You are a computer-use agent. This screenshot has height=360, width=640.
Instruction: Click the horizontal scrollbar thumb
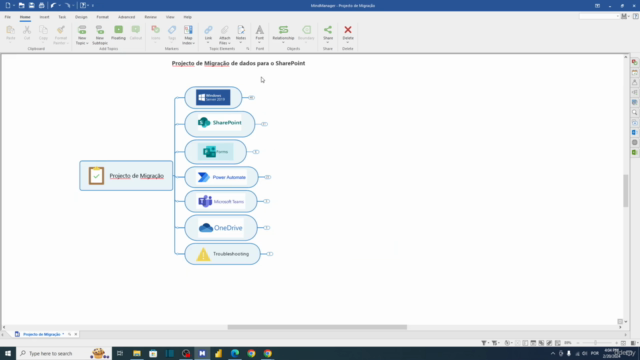click(317, 327)
